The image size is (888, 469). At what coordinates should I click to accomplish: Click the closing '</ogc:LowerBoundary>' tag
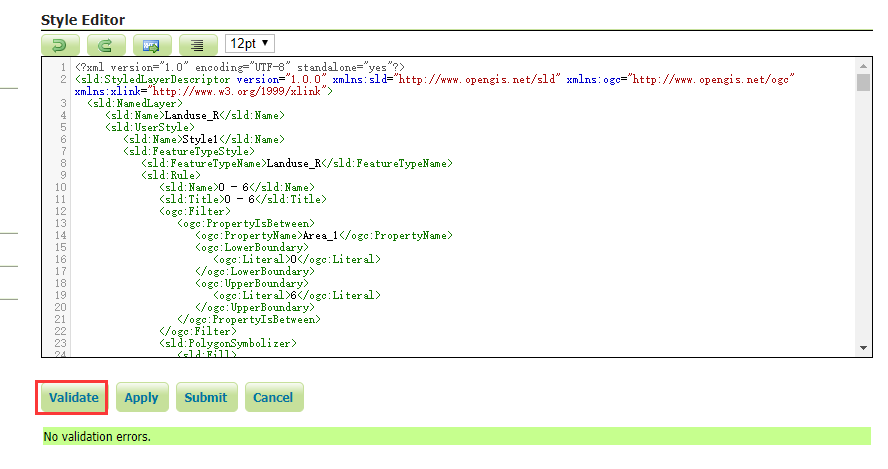click(255, 271)
